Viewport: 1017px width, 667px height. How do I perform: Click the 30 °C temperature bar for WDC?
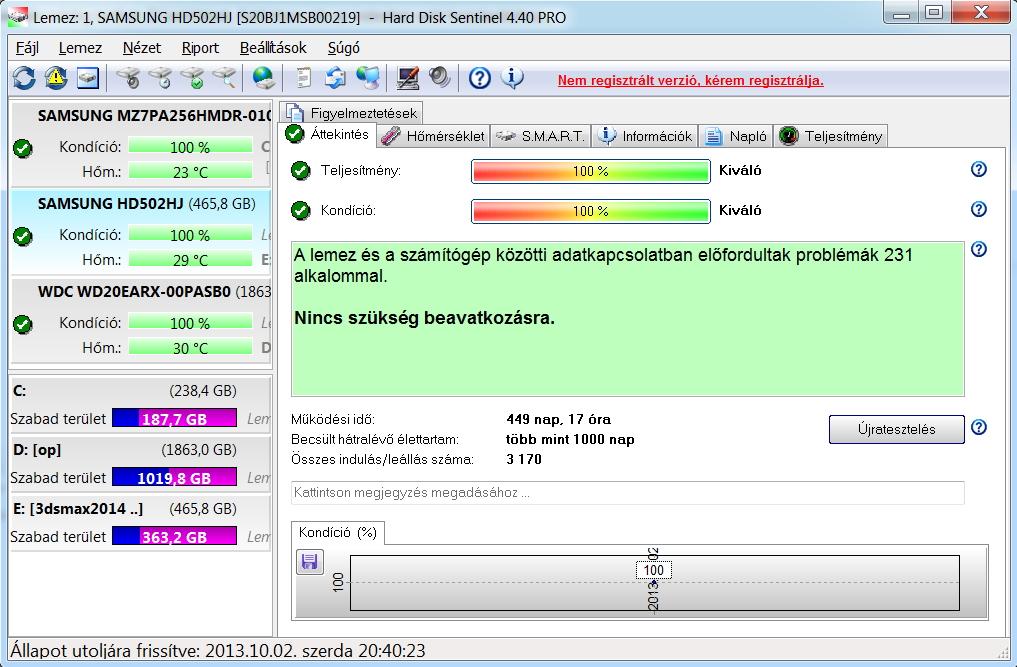(x=190, y=348)
